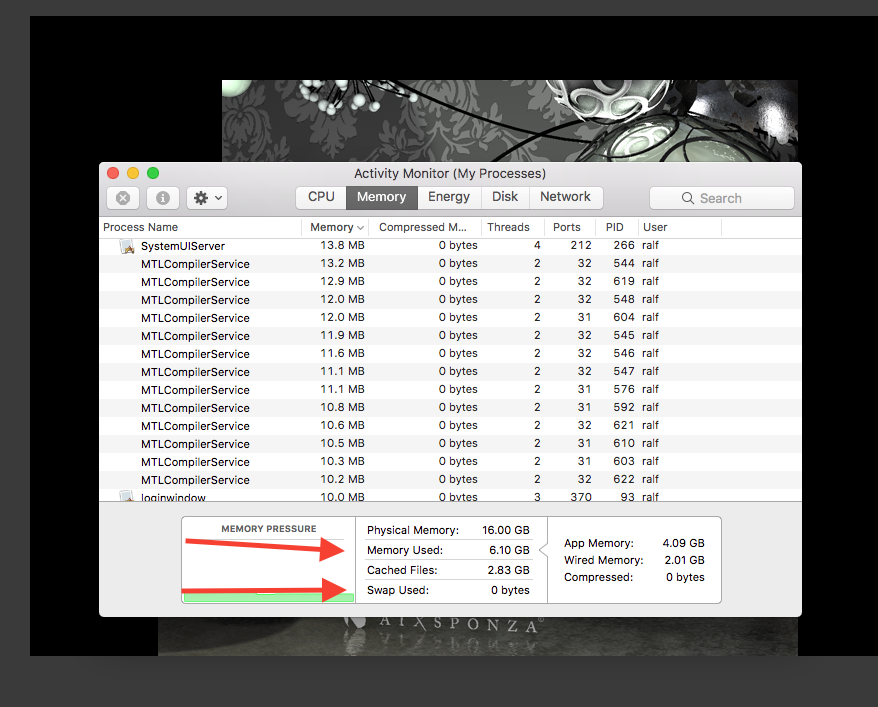Click the Quit Process stop icon

pyautogui.click(x=123, y=198)
